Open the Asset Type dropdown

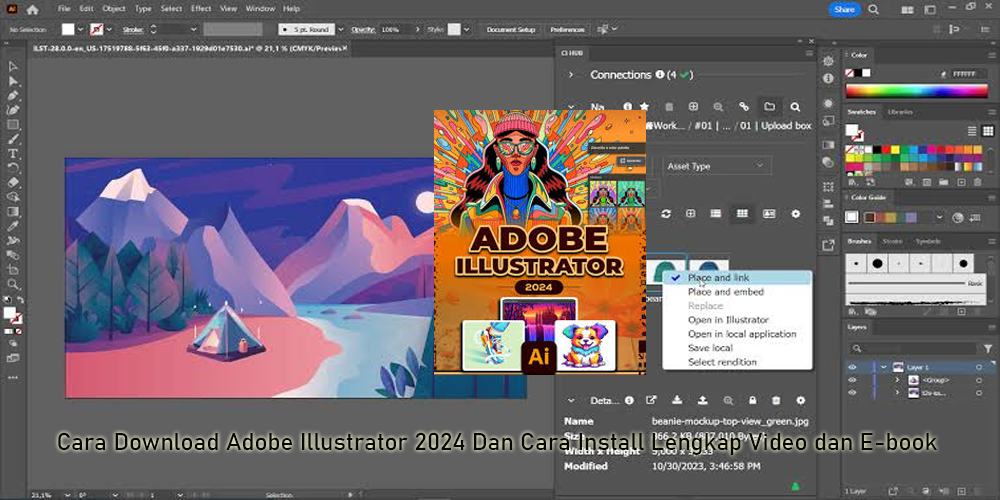click(717, 166)
